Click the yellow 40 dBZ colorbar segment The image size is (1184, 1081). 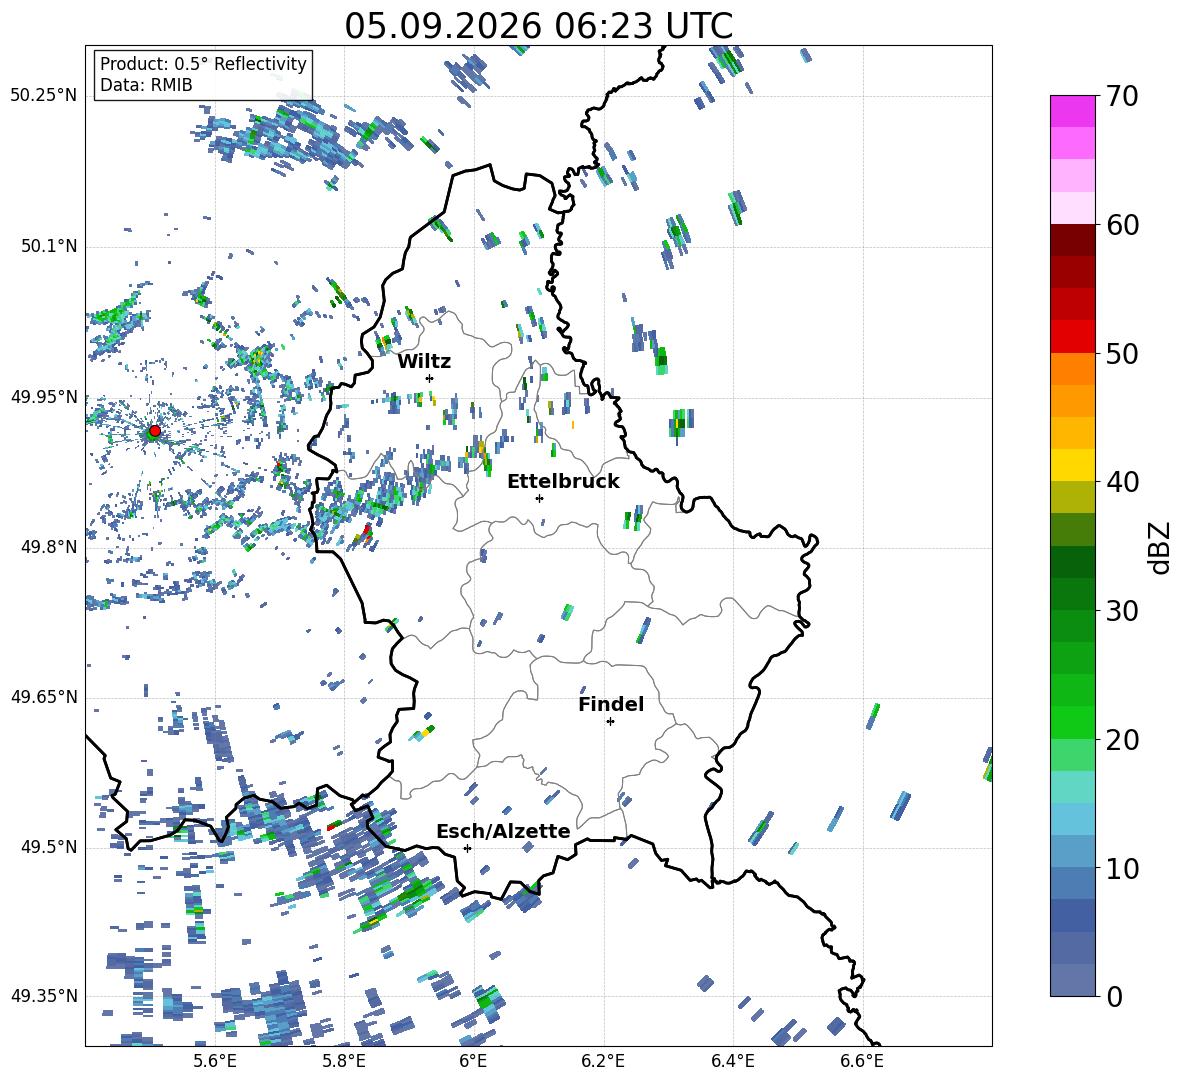(x=1072, y=465)
